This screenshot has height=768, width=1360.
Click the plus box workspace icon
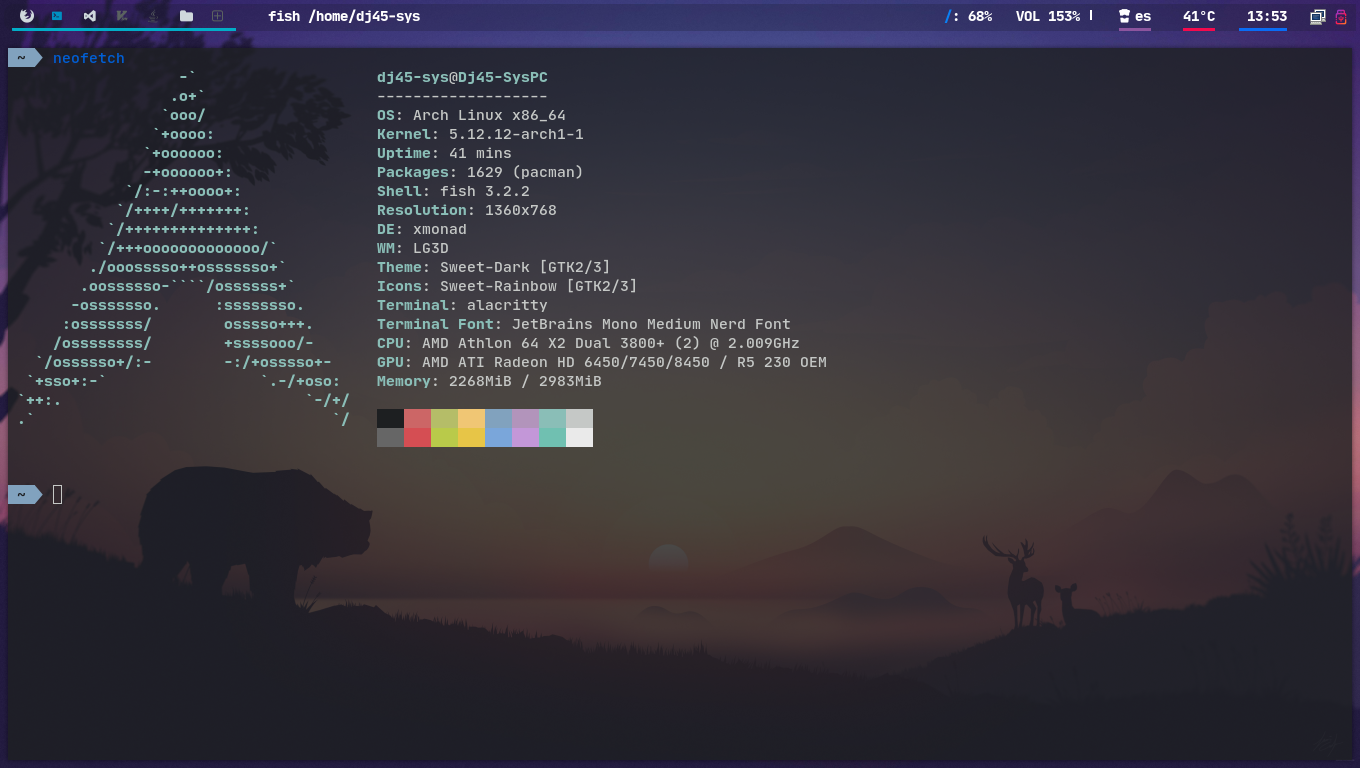point(217,16)
